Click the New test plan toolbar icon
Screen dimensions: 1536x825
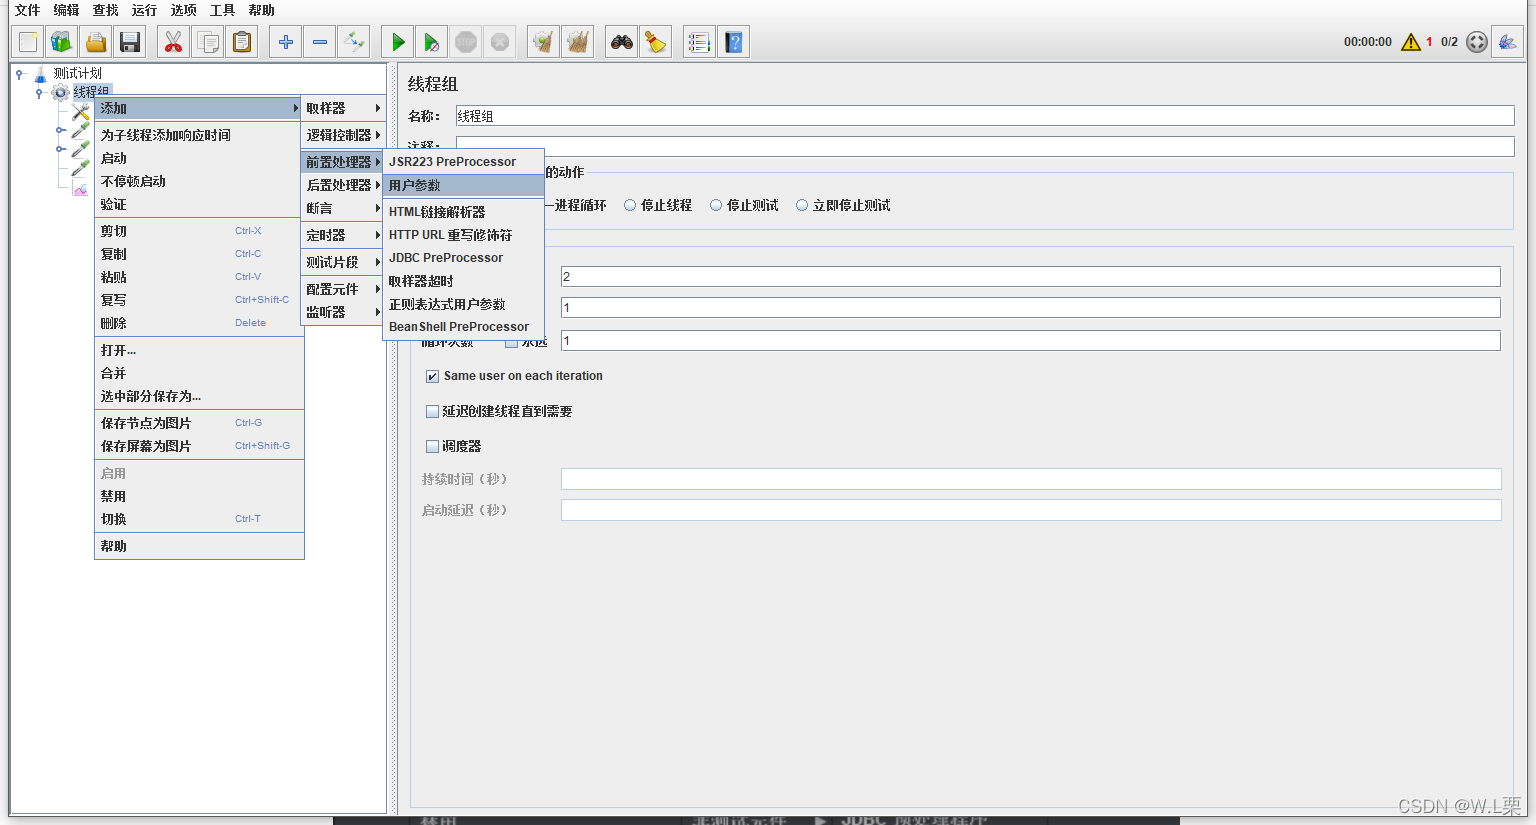coord(28,42)
